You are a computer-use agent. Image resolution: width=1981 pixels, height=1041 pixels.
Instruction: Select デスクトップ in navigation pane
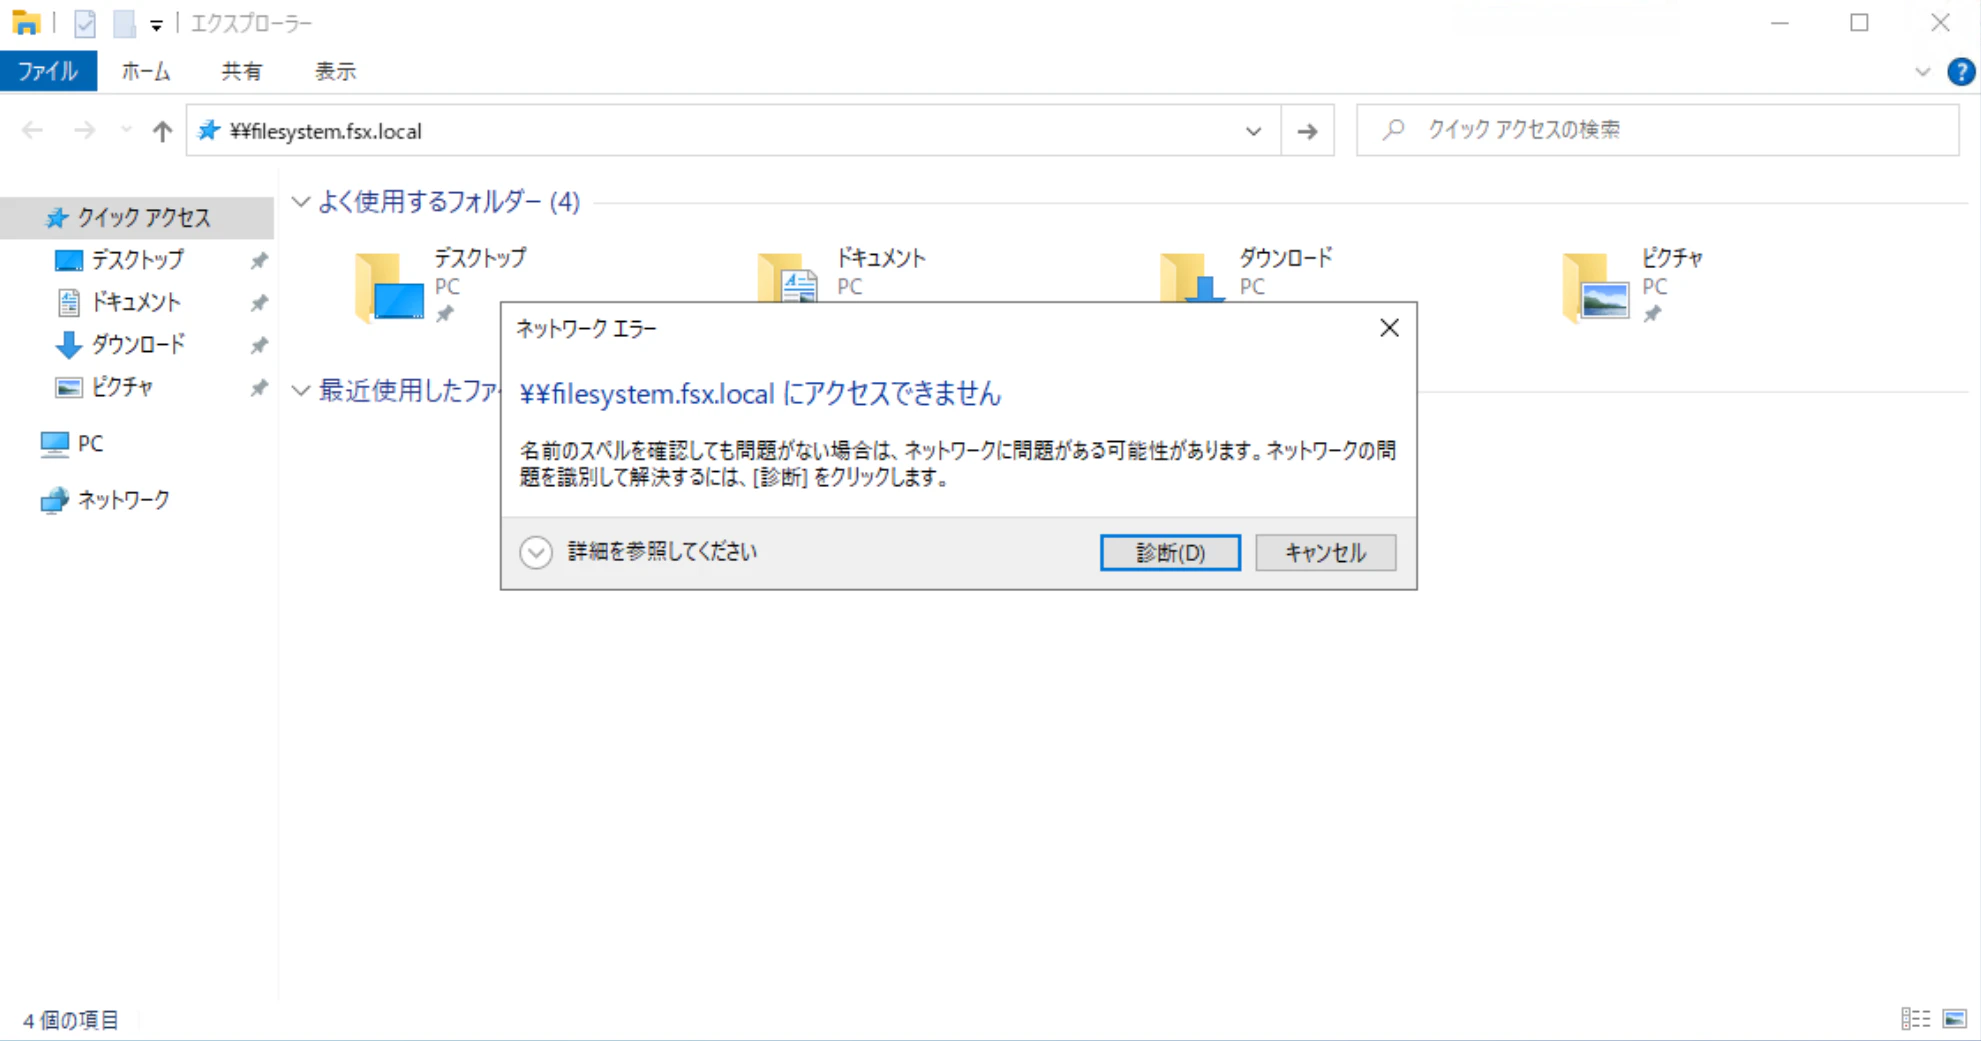(x=138, y=260)
